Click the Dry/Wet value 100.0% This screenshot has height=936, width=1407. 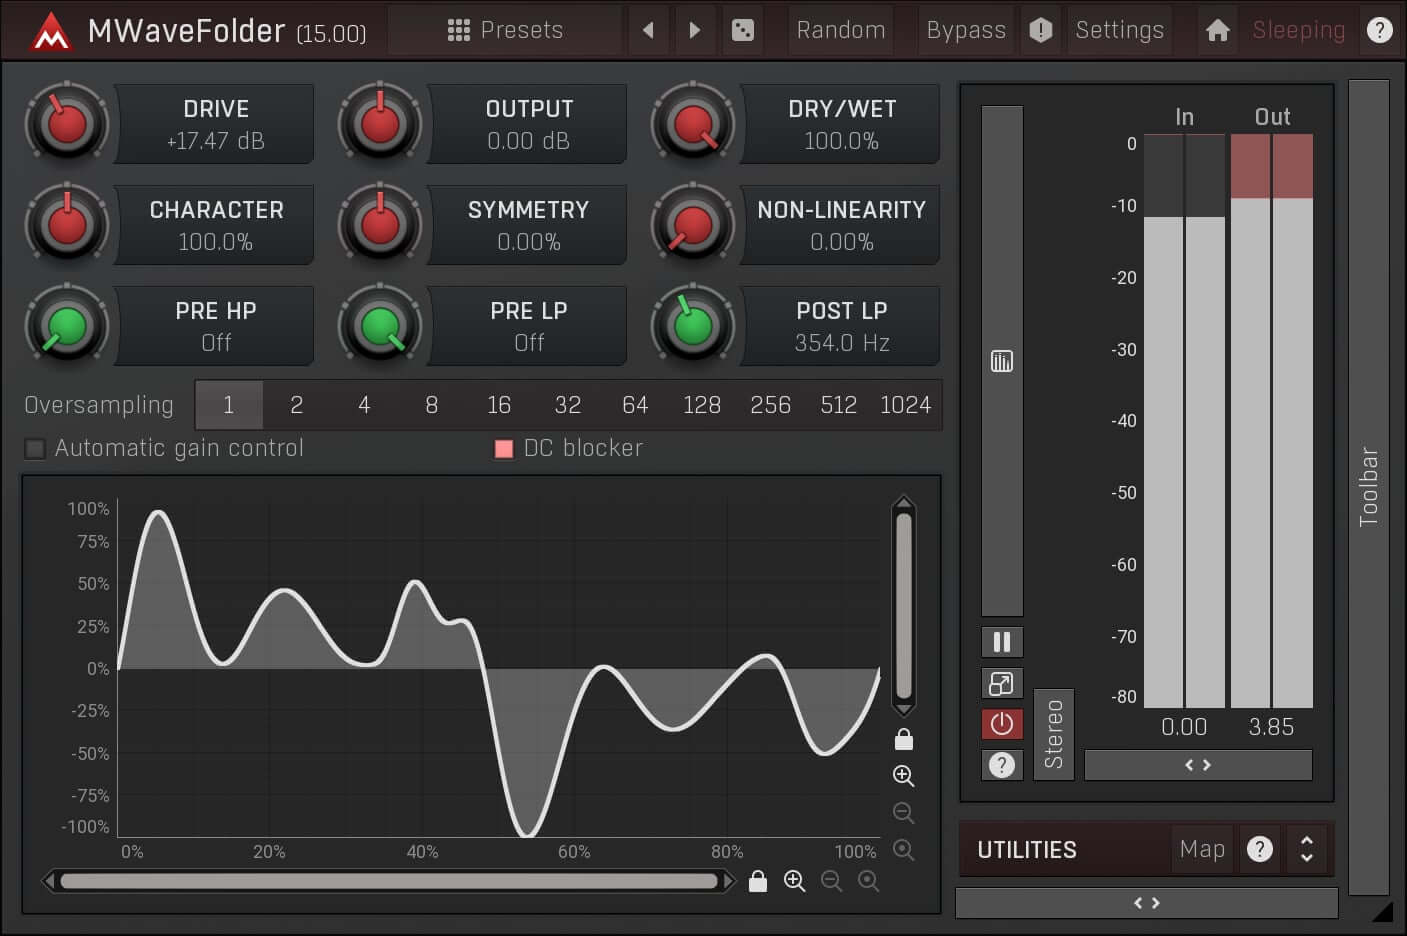pyautogui.click(x=842, y=141)
